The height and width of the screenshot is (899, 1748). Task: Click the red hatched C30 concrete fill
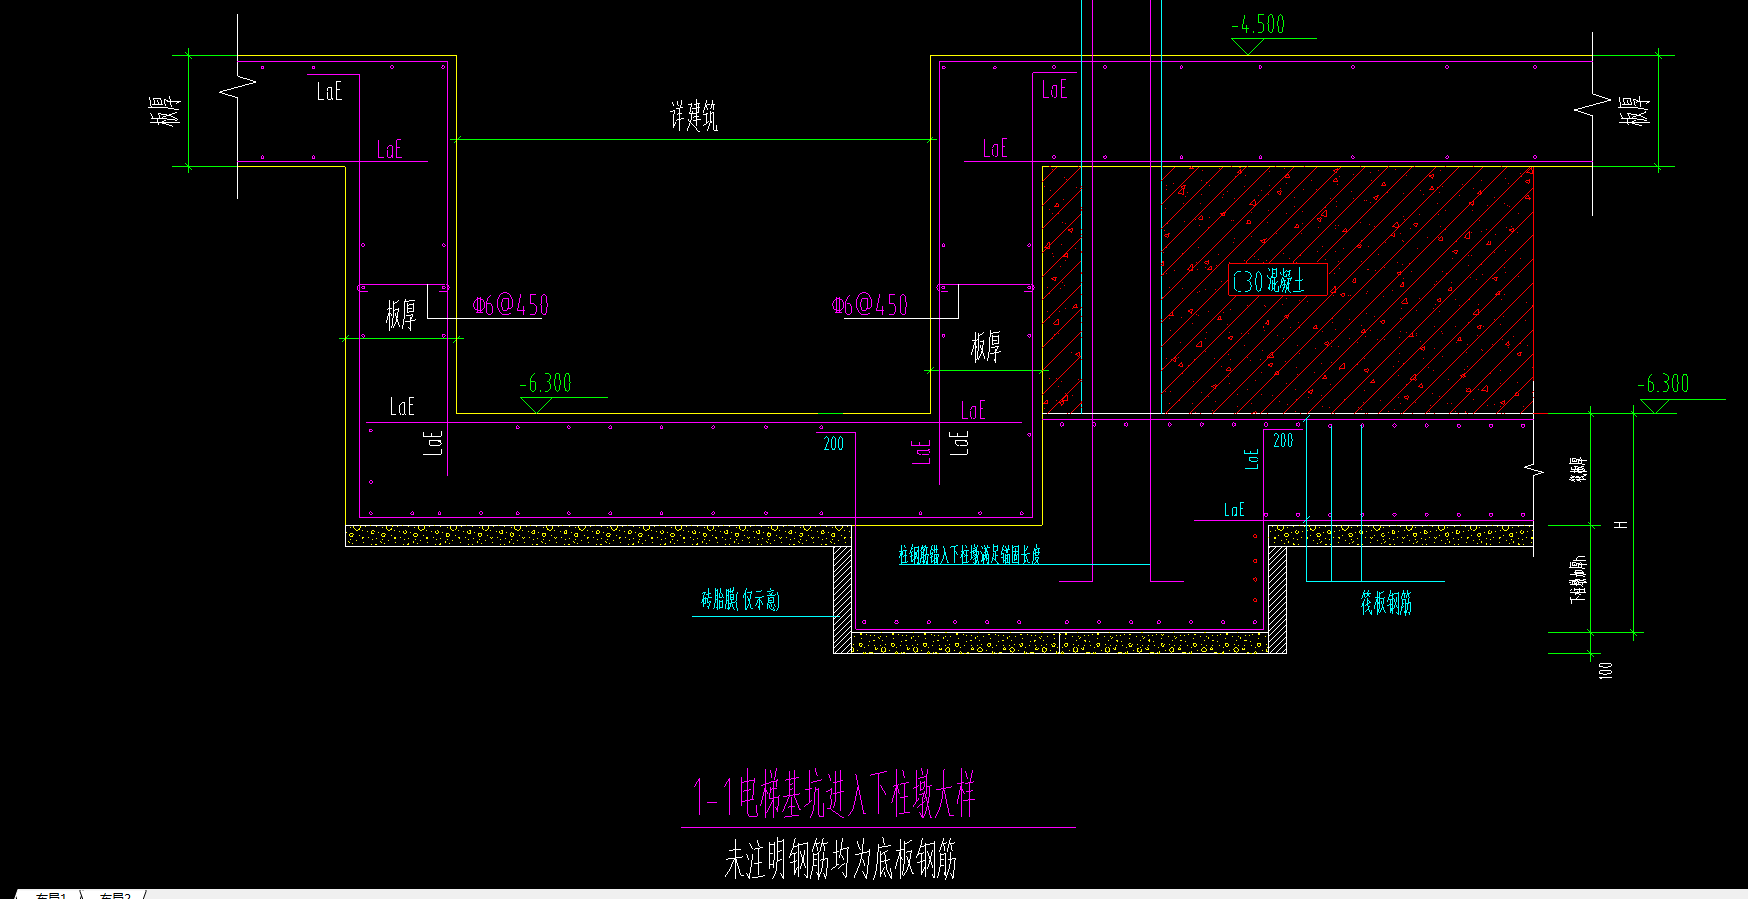[x=1346, y=290]
